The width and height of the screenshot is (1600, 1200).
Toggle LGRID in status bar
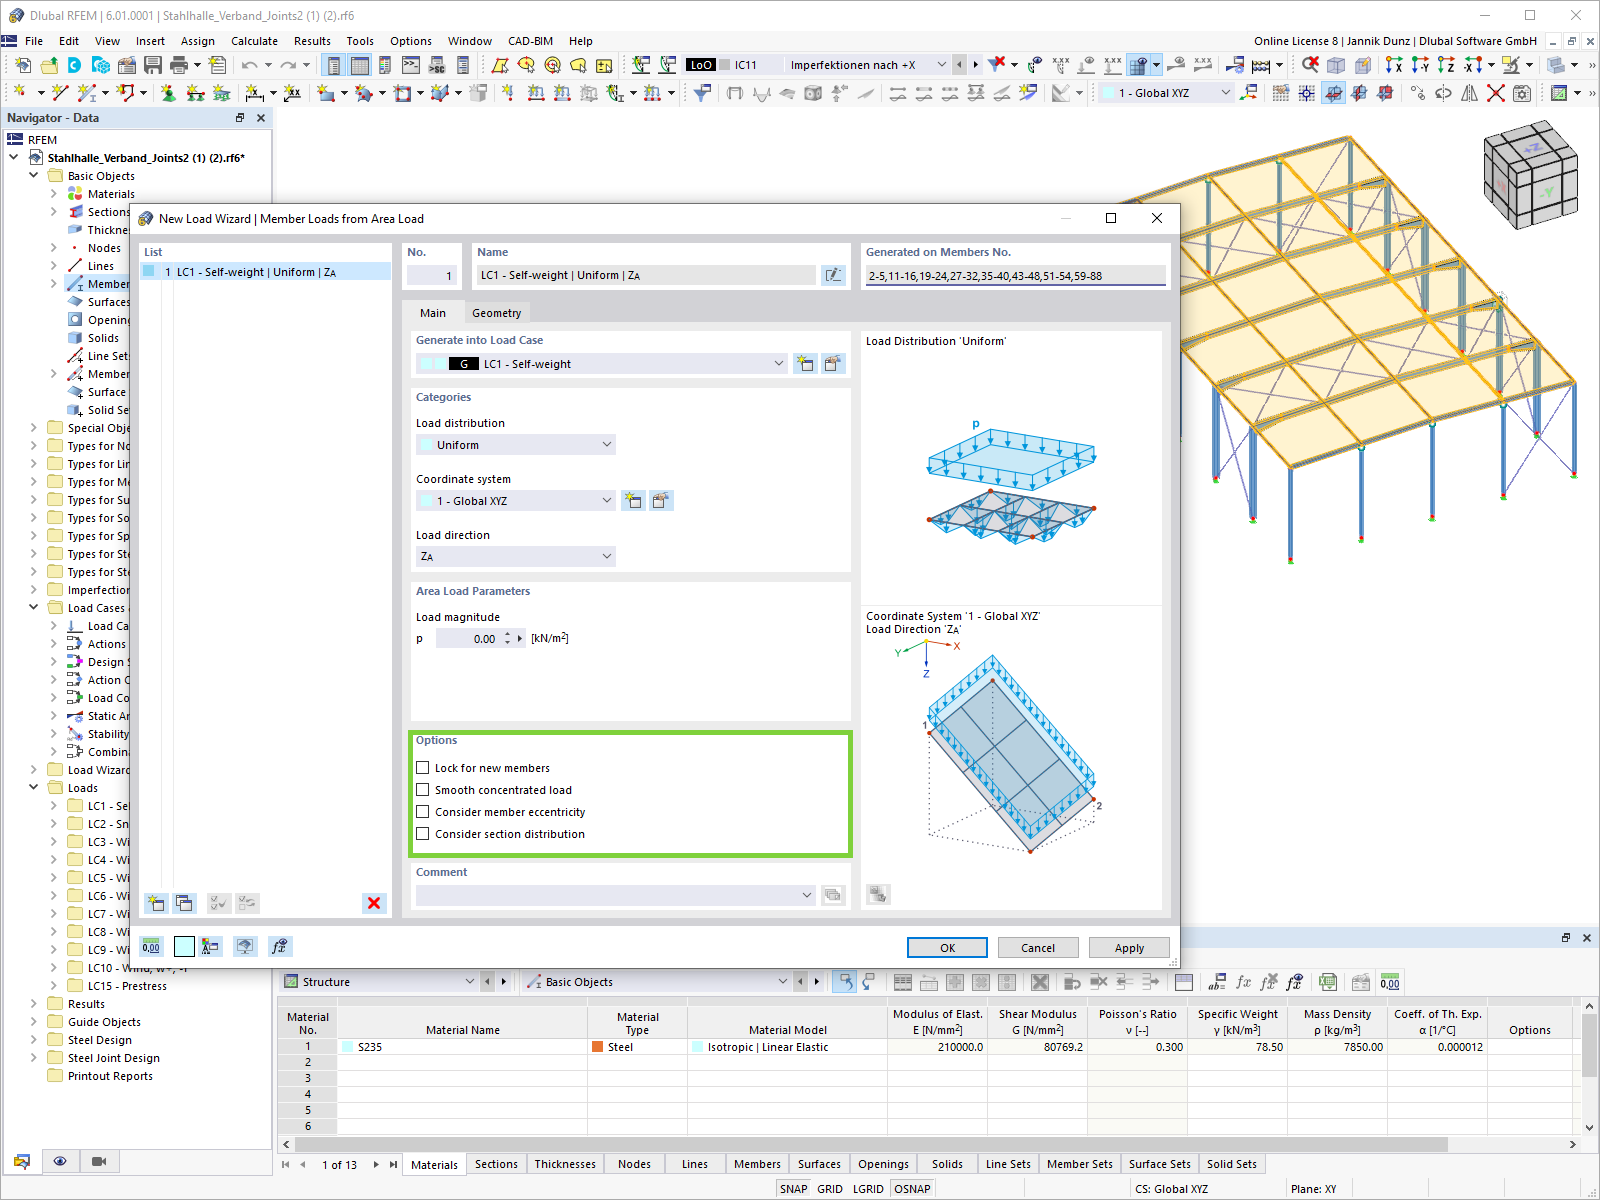point(868,1189)
